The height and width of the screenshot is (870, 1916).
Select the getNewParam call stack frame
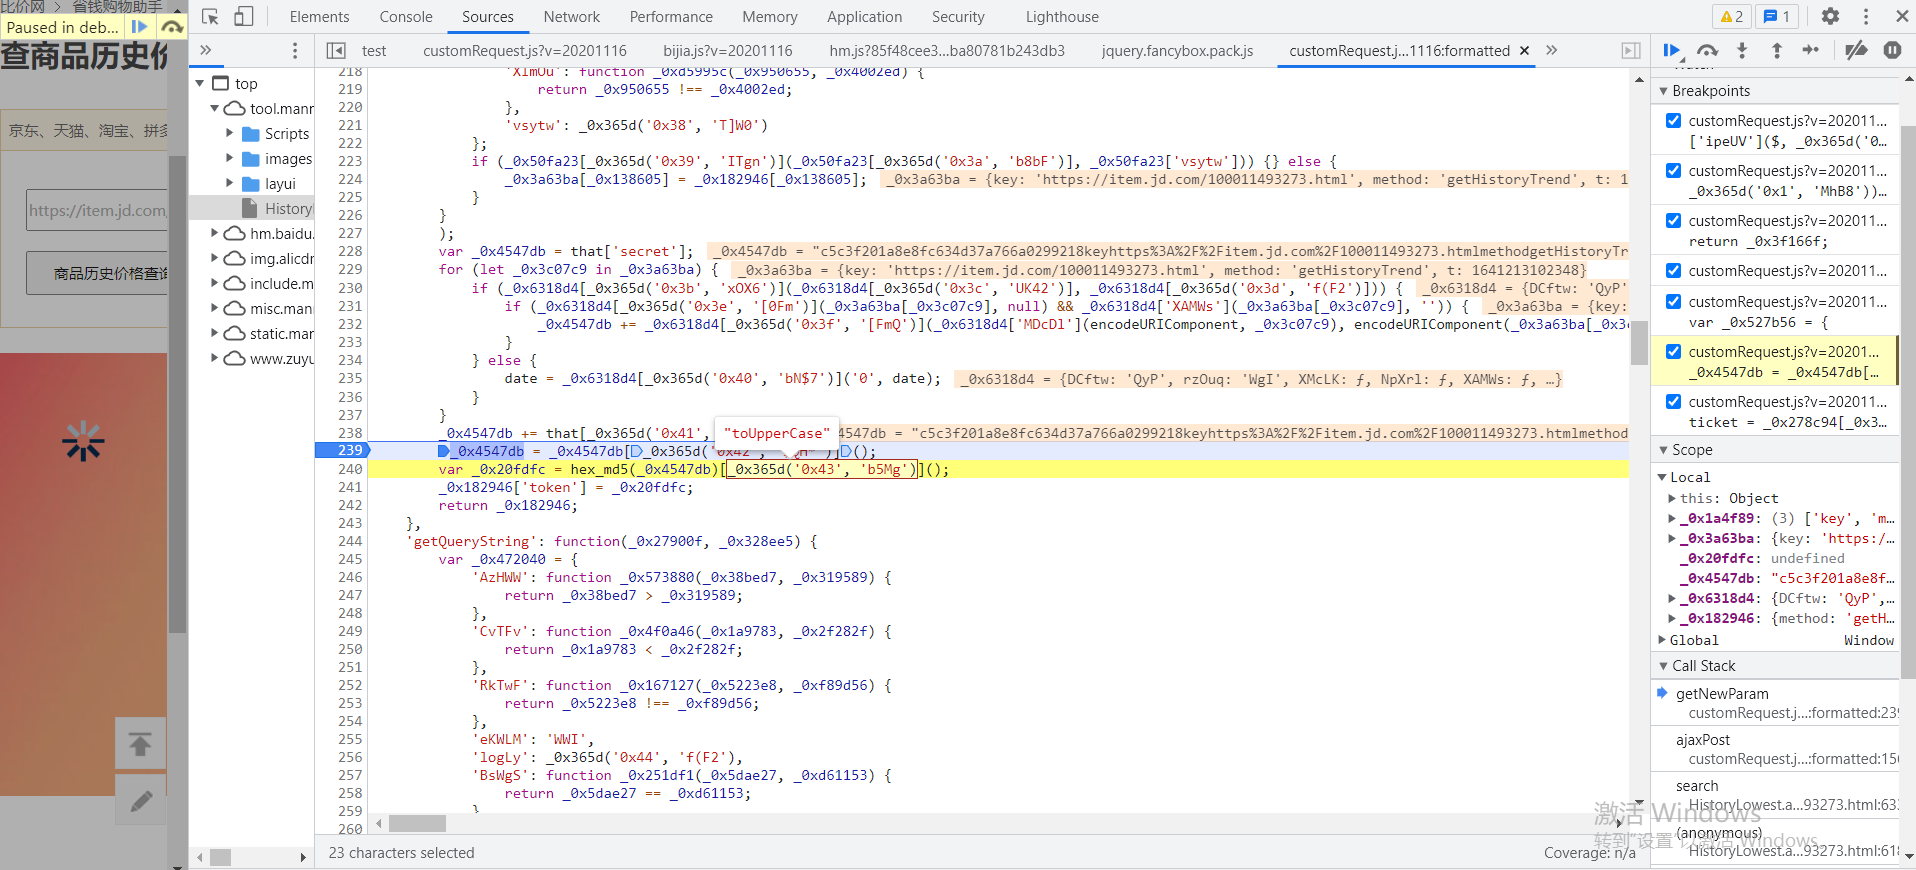[1775, 703]
